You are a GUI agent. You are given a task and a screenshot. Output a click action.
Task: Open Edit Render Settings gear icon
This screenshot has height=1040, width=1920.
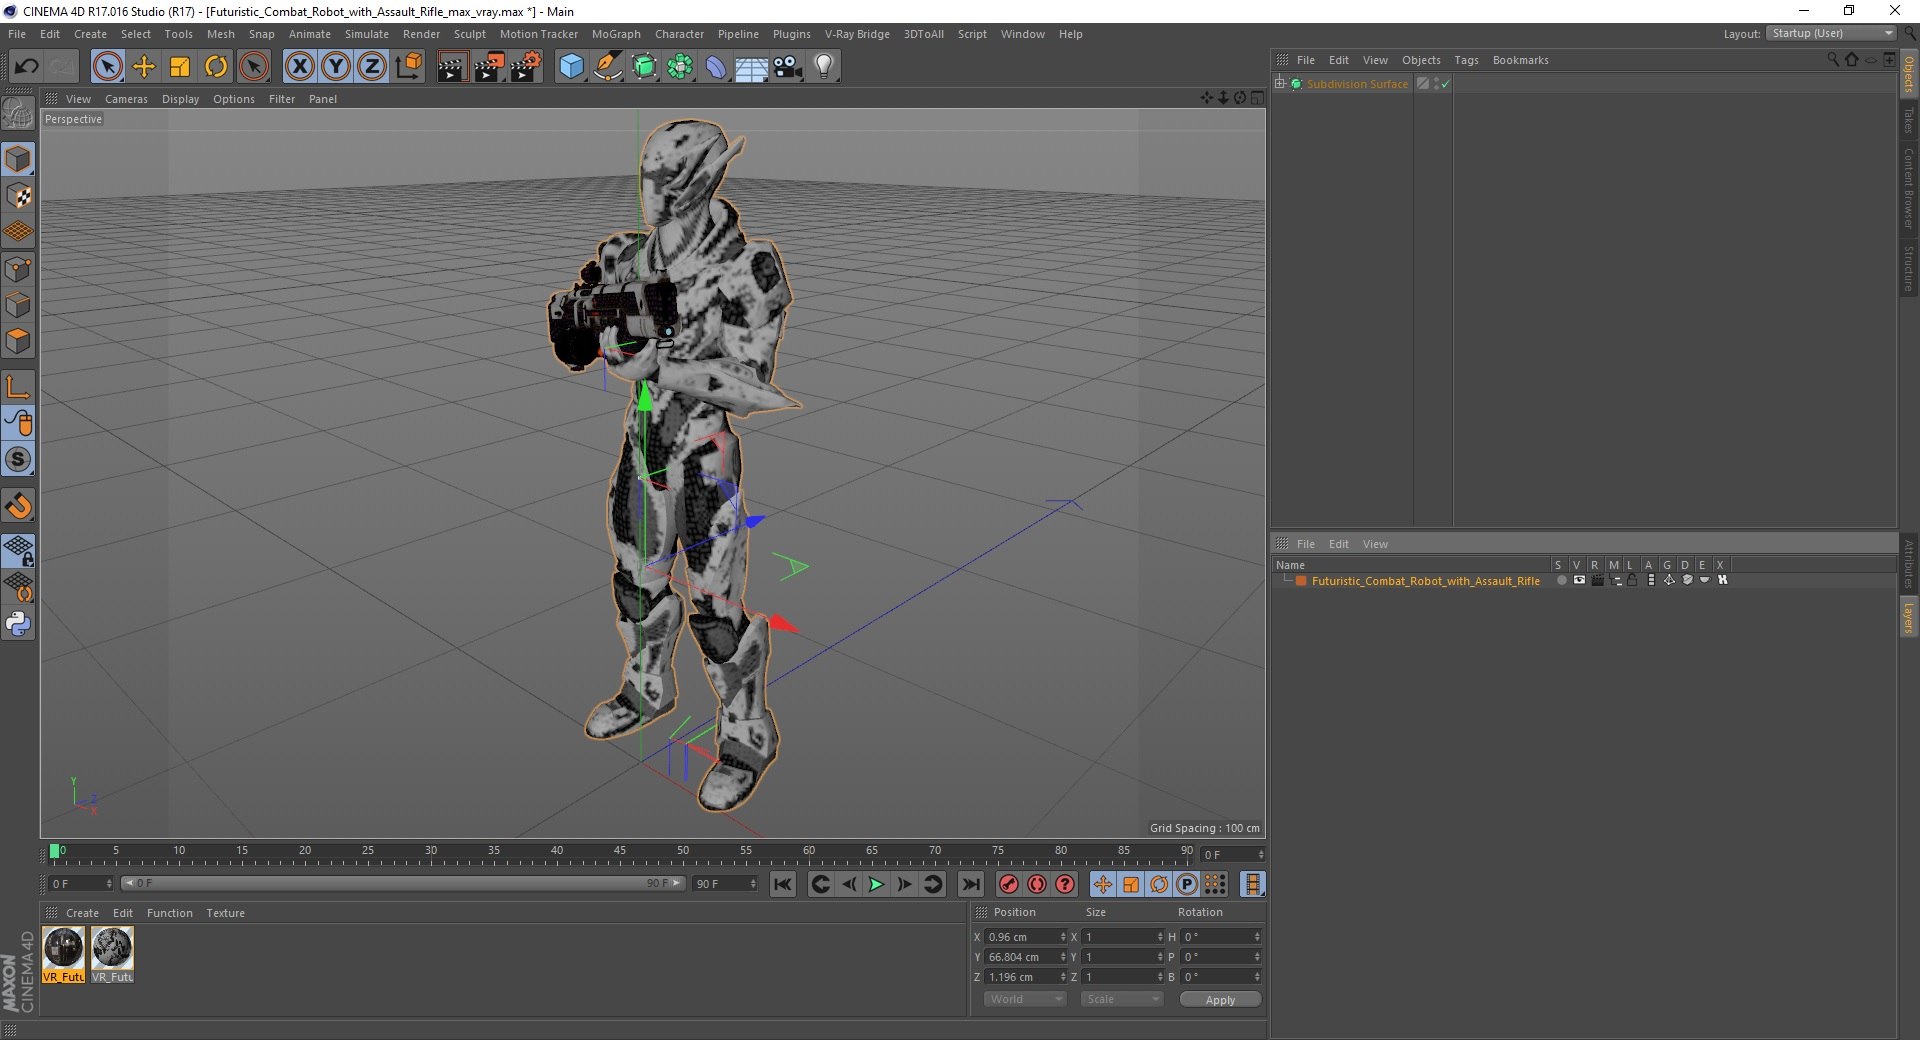(x=526, y=67)
